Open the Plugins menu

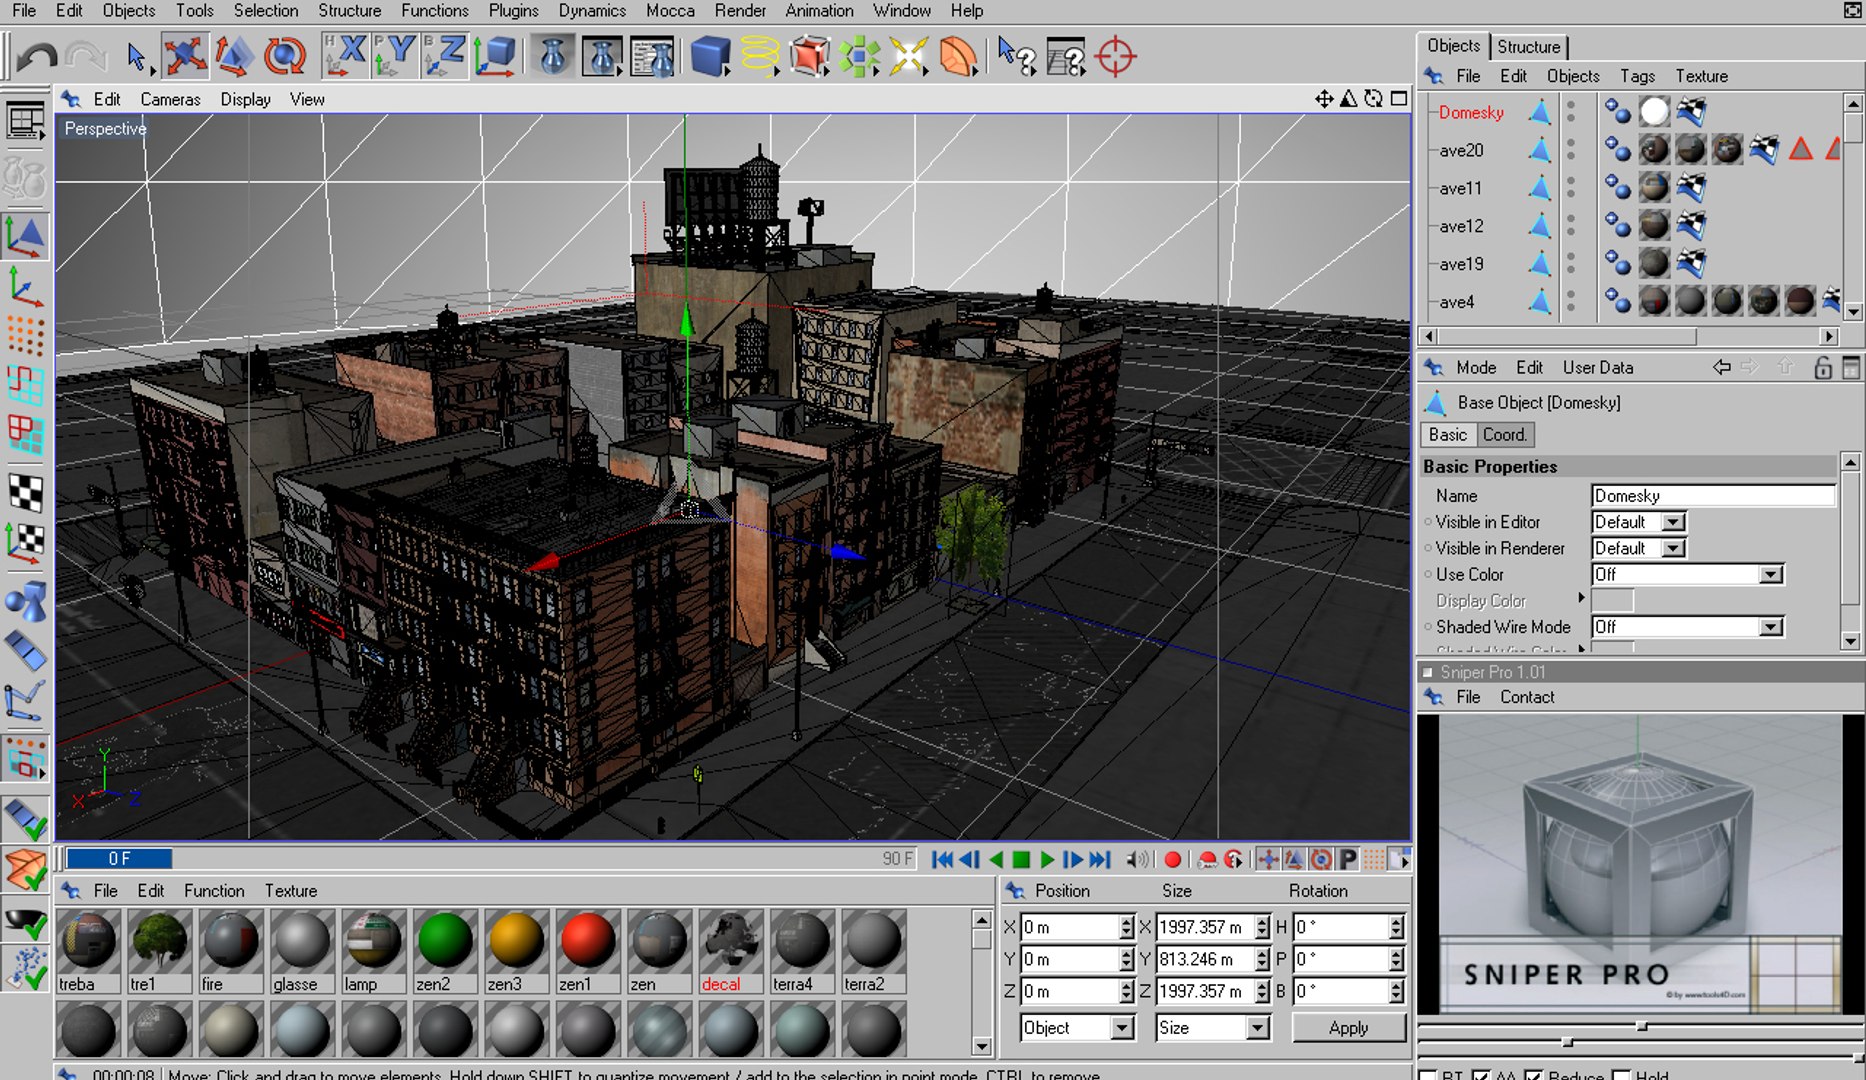coord(513,11)
